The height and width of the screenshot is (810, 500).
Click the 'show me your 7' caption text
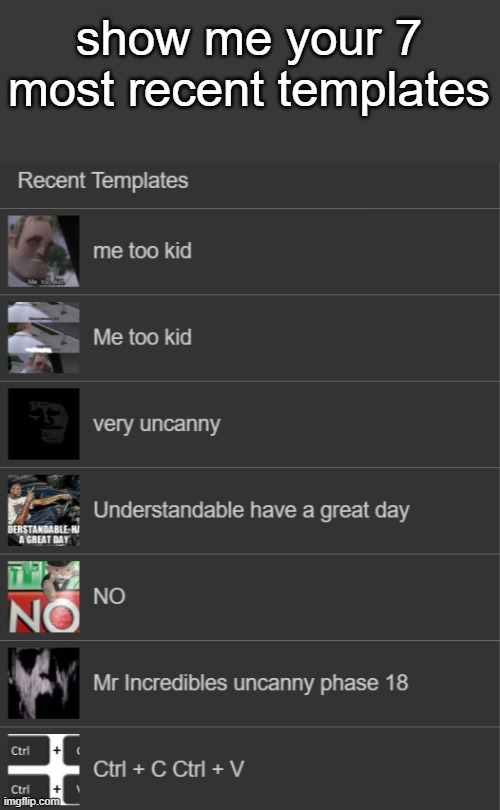[x=247, y=40]
